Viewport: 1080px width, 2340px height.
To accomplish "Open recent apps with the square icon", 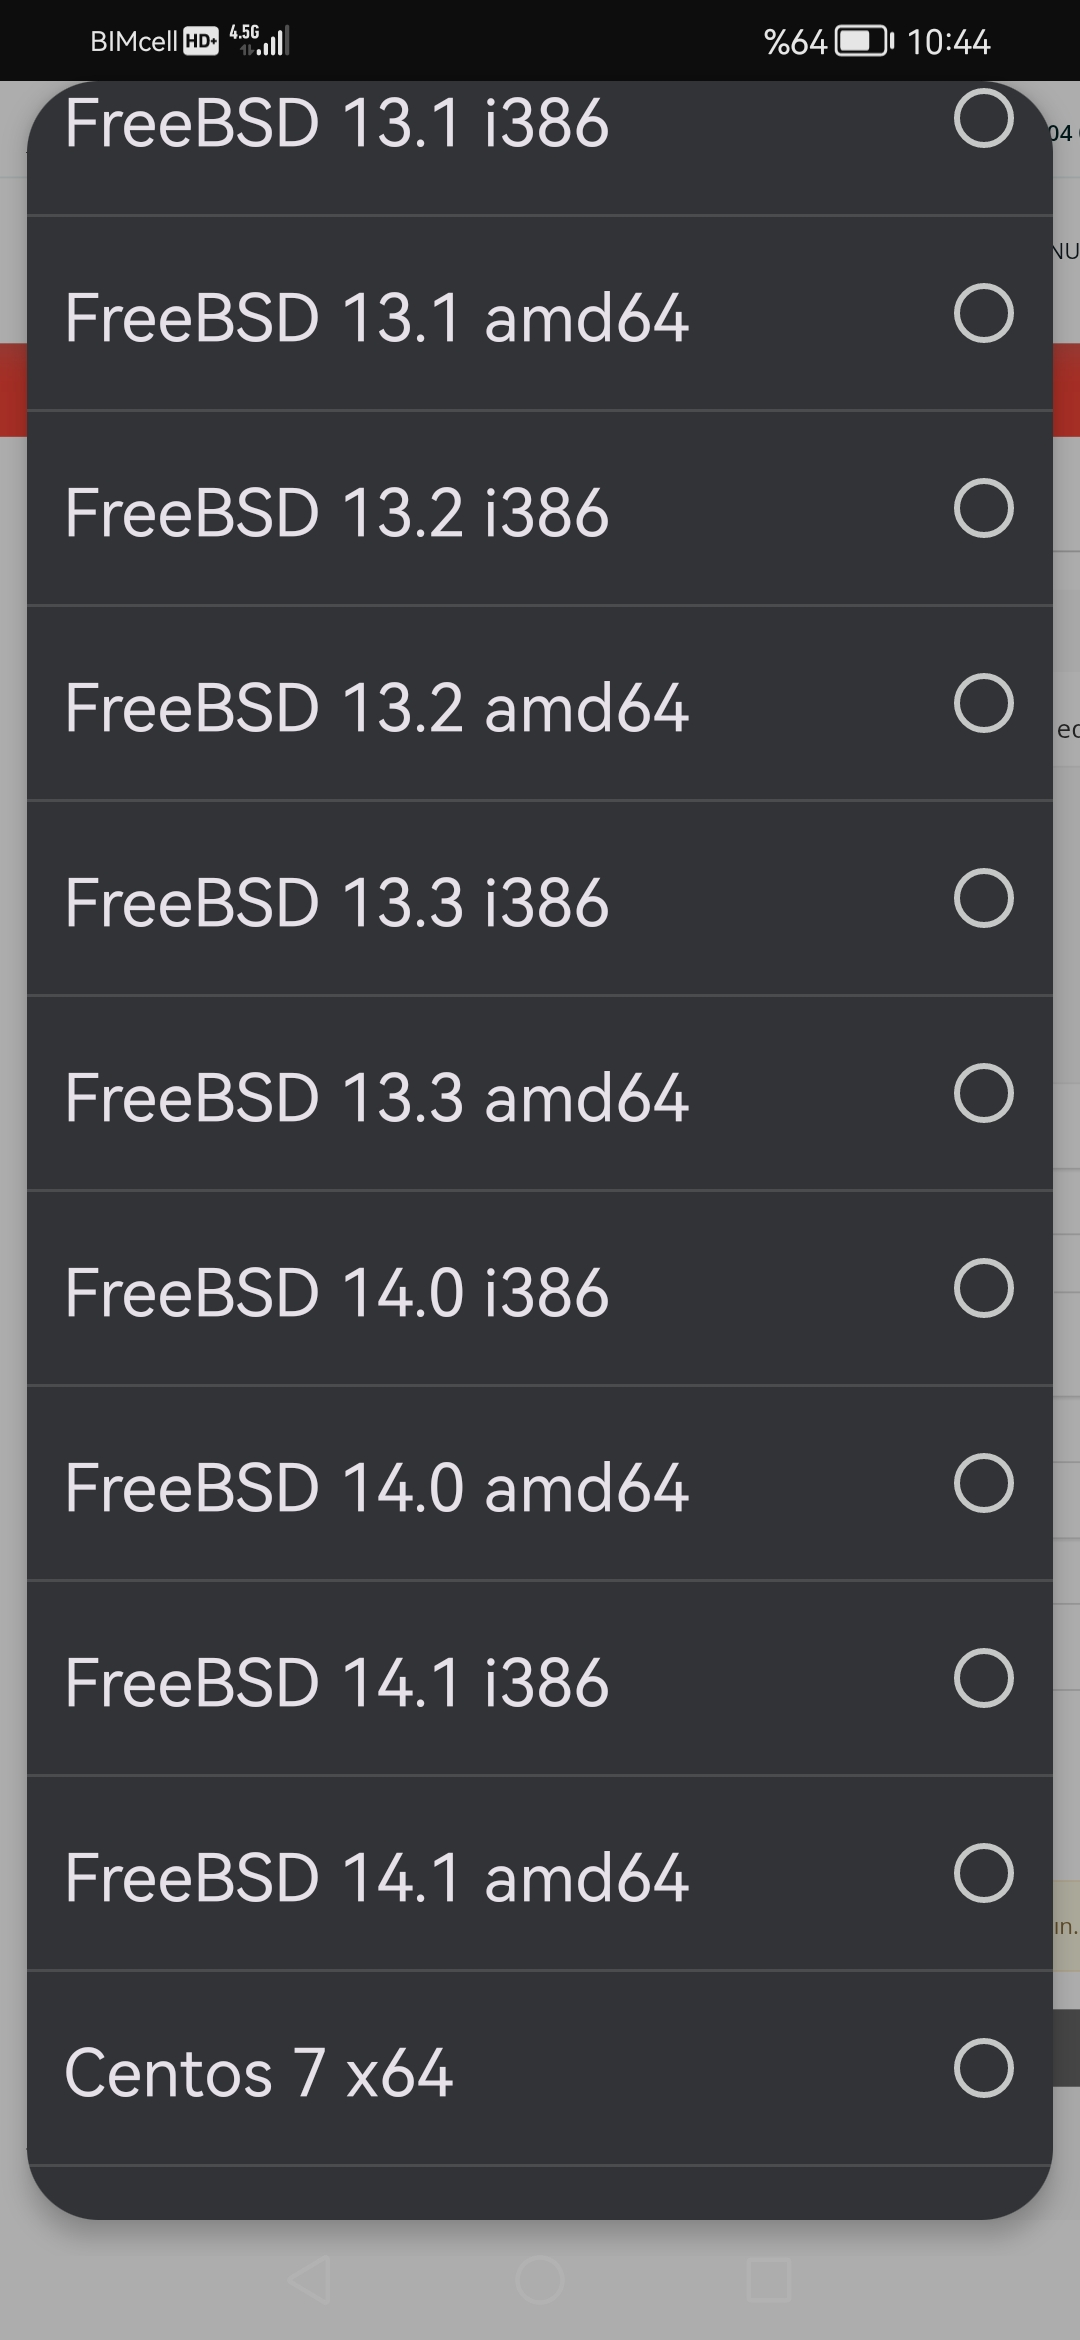I will (769, 2280).
